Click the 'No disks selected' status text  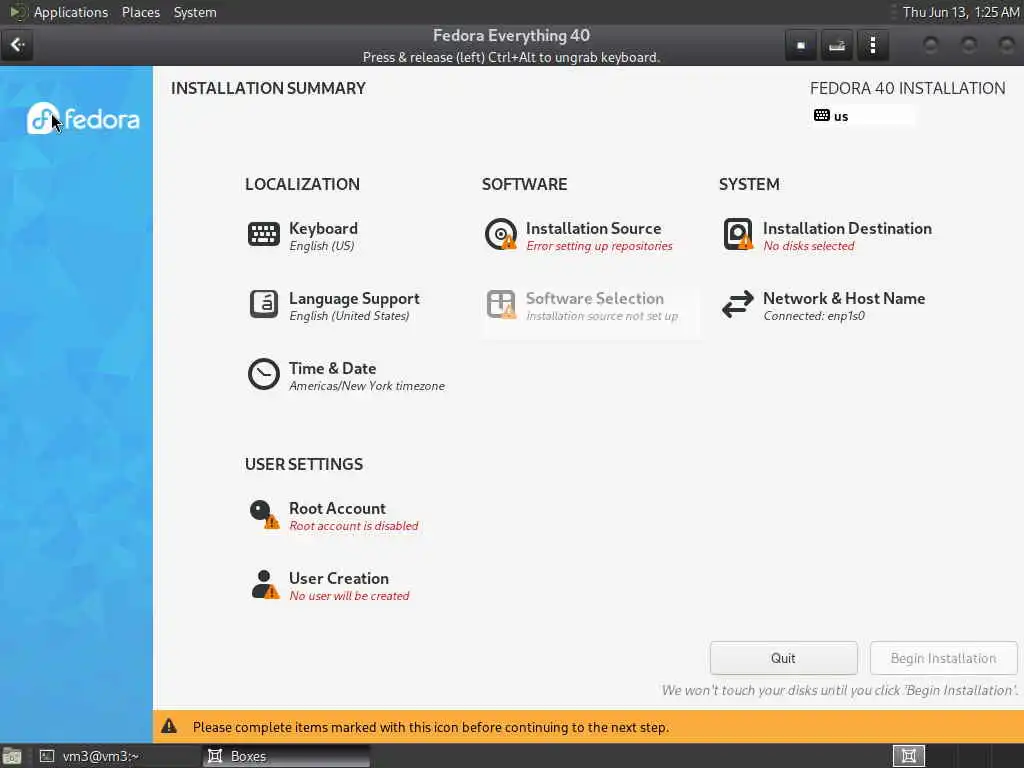808,246
